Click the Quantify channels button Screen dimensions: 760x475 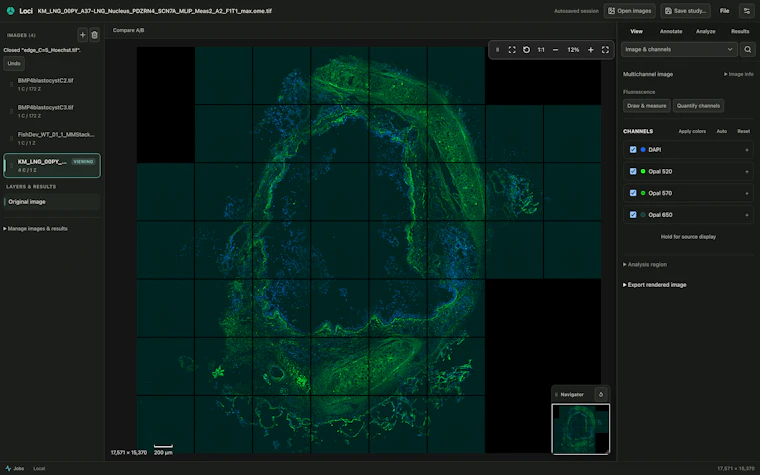click(698, 106)
